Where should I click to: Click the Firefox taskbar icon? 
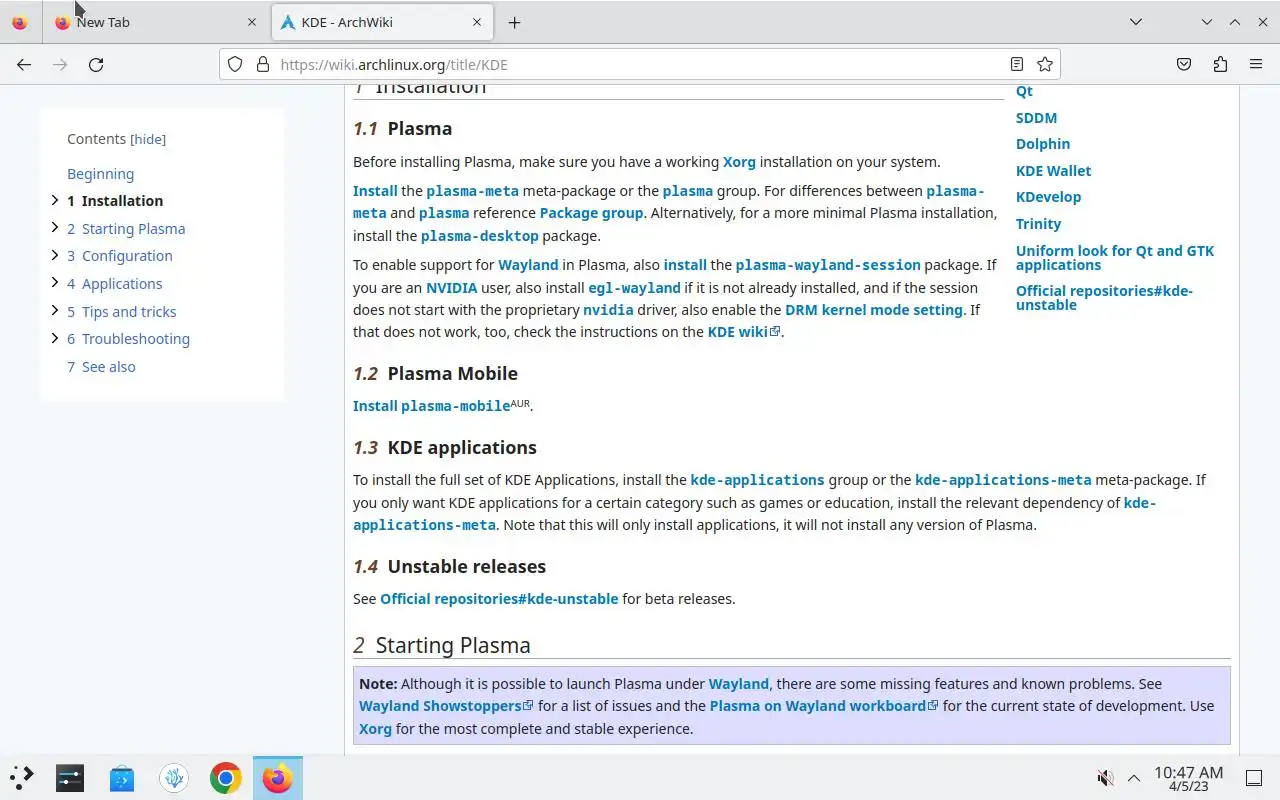click(278, 777)
